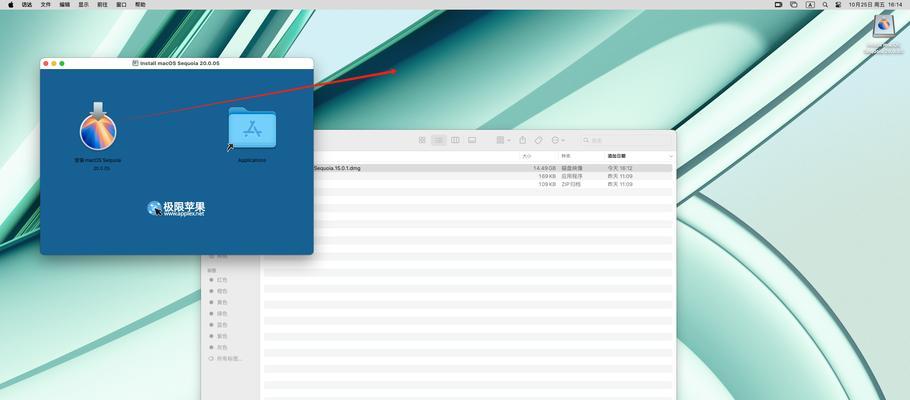Click the battery status icon

click(x=778, y=4)
